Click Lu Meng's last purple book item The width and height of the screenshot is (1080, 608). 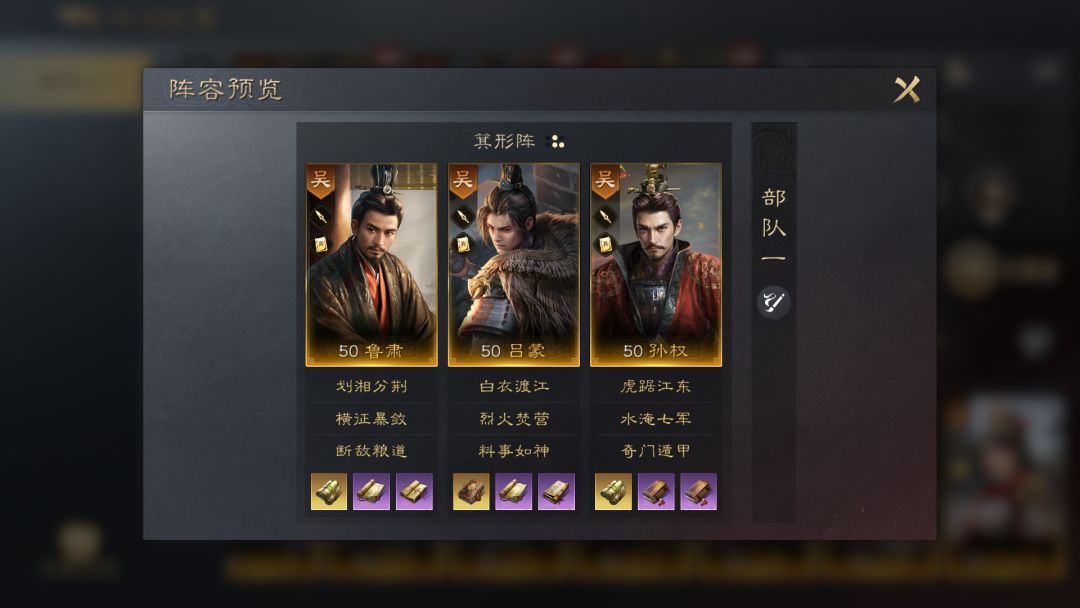point(556,492)
